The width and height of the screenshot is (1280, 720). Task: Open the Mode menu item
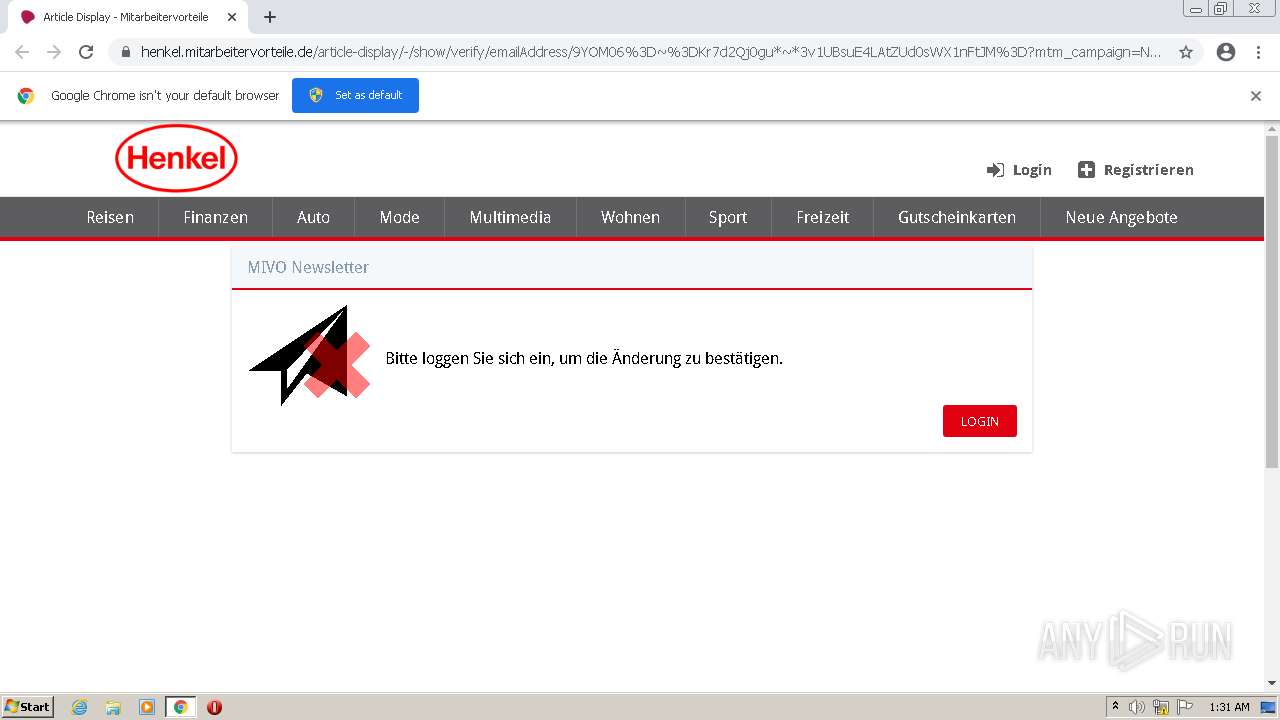point(399,217)
